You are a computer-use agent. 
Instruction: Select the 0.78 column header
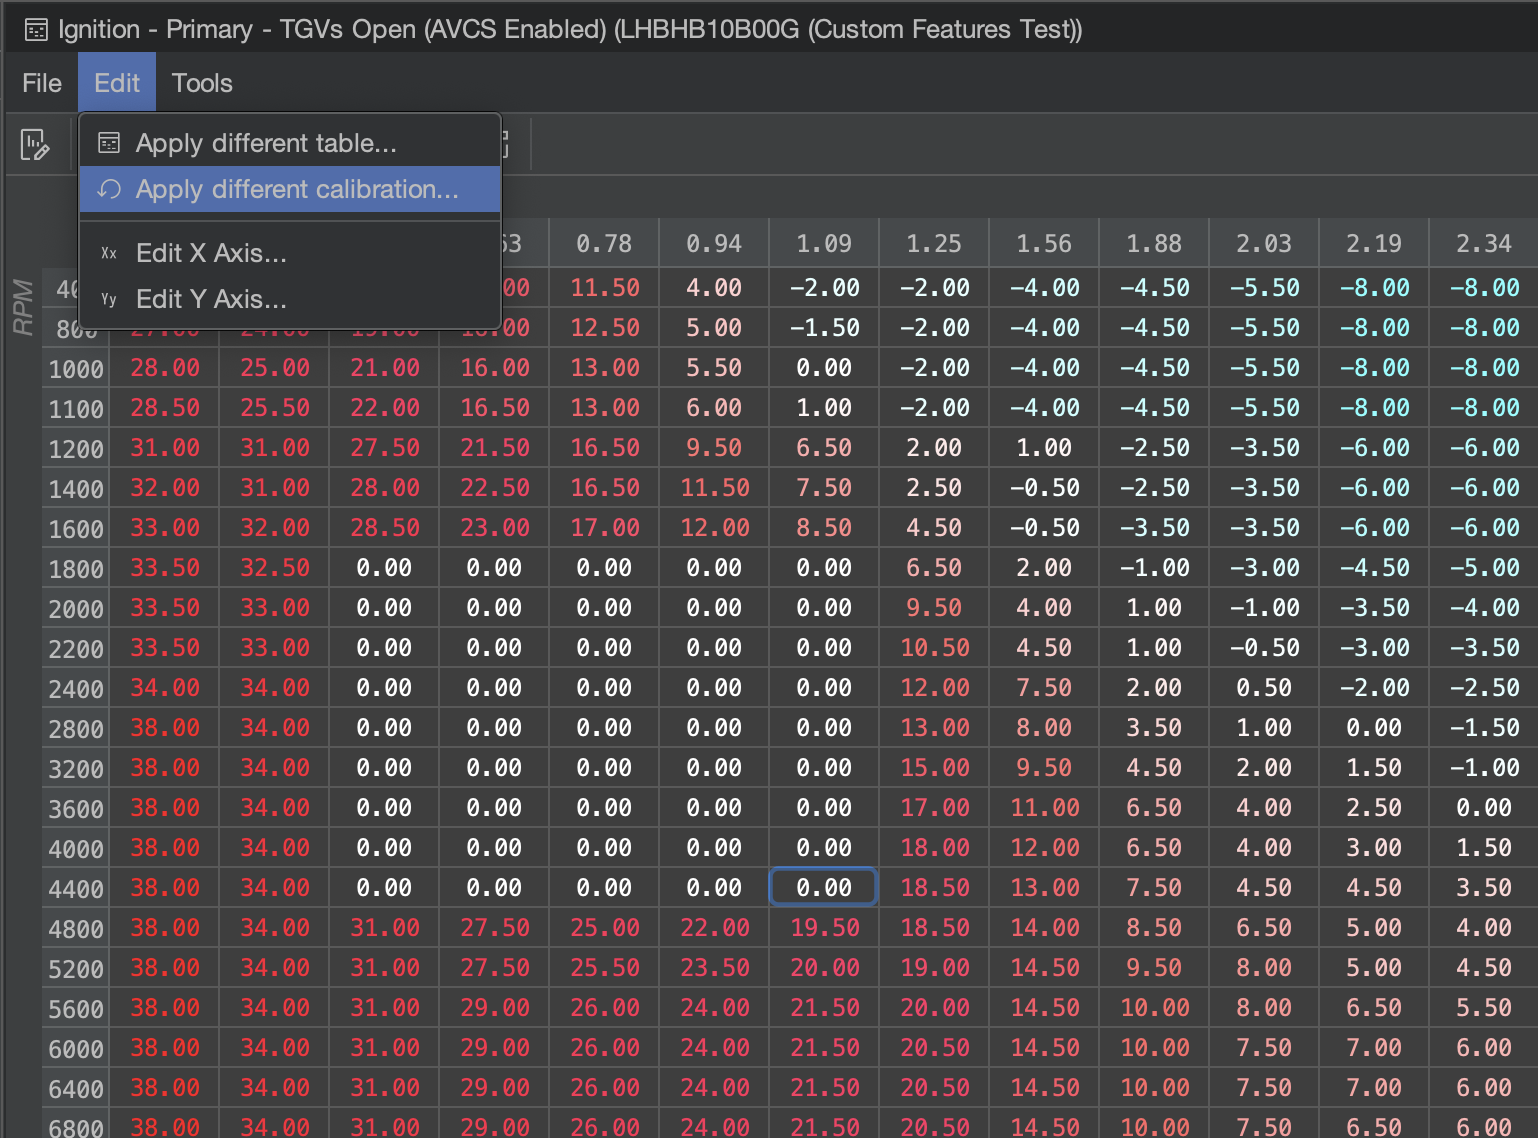point(604,243)
